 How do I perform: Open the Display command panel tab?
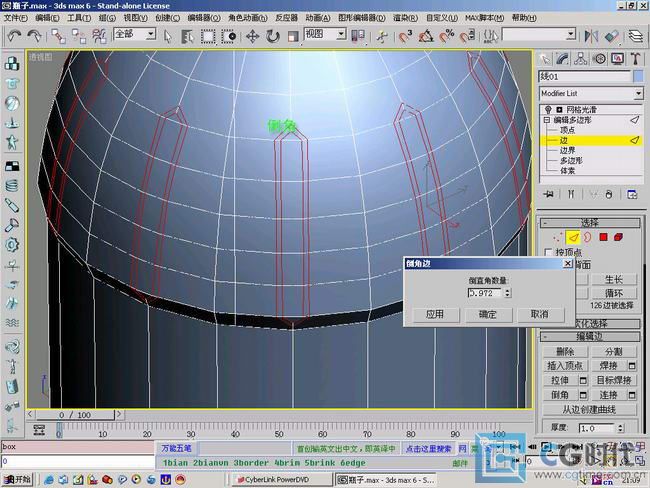(617, 59)
